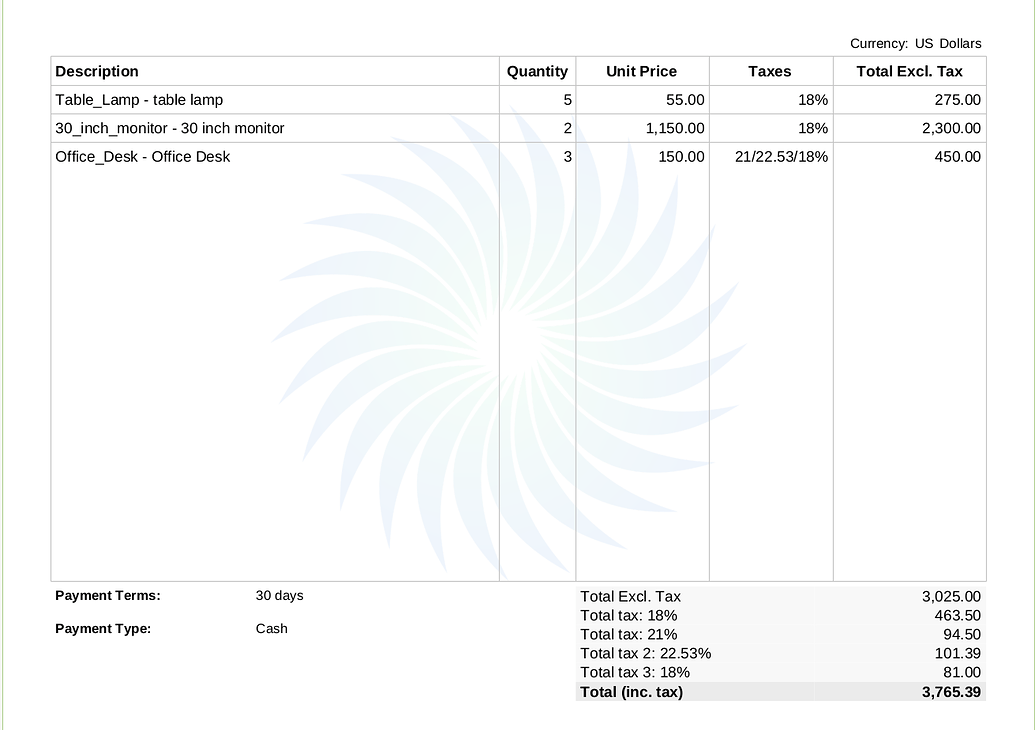1035x730 pixels.
Task: Select the Unit Price column header
Action: (x=642, y=71)
